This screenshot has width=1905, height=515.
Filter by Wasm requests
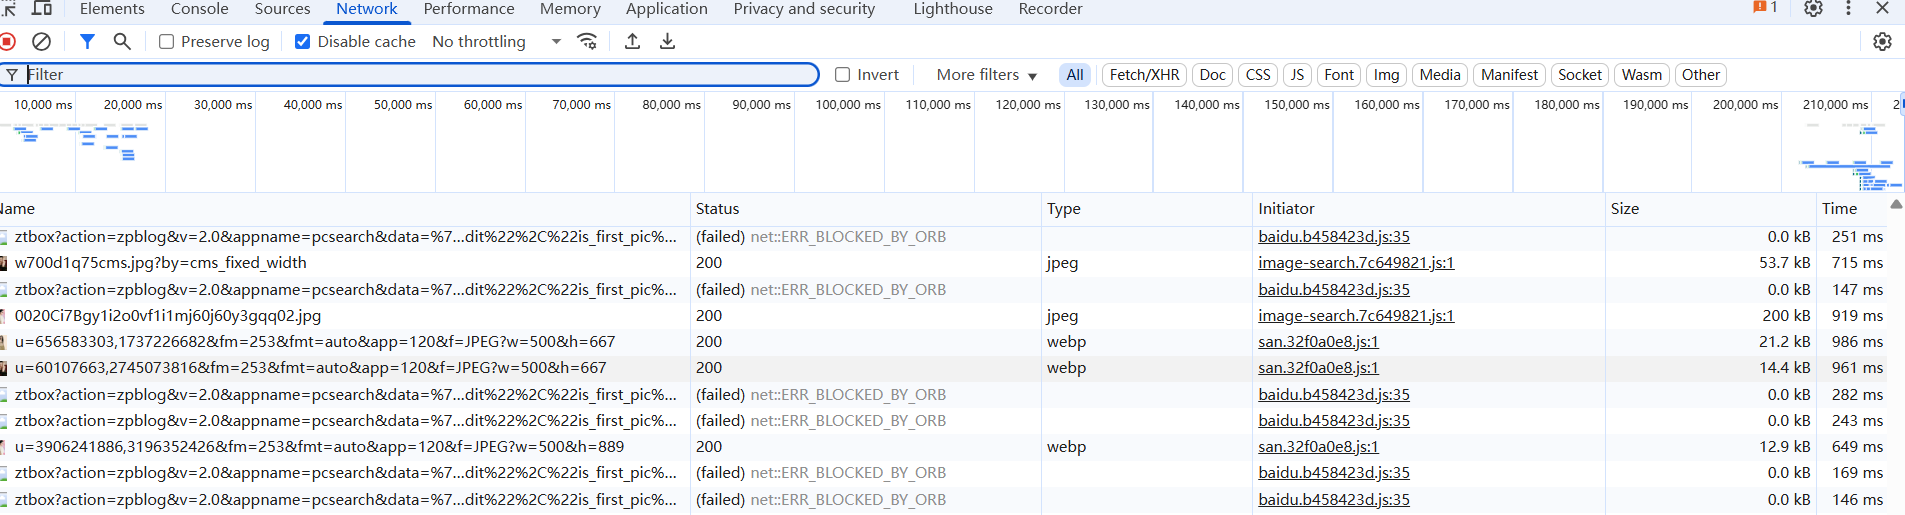(1642, 75)
